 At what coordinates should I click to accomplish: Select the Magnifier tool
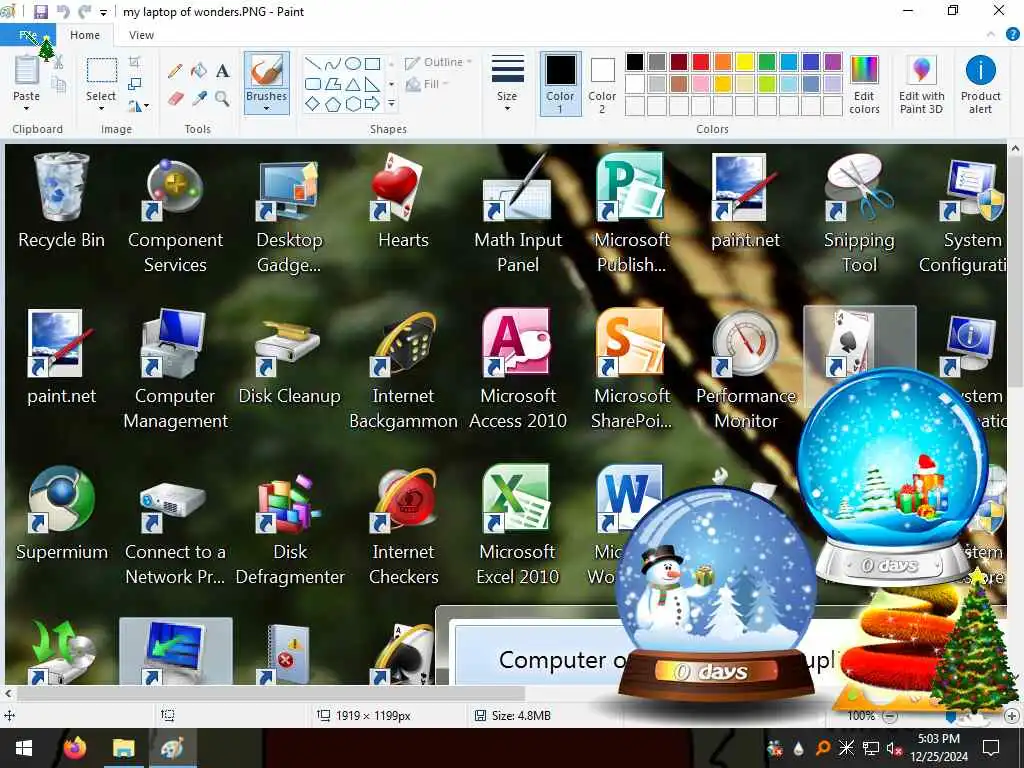(222, 99)
